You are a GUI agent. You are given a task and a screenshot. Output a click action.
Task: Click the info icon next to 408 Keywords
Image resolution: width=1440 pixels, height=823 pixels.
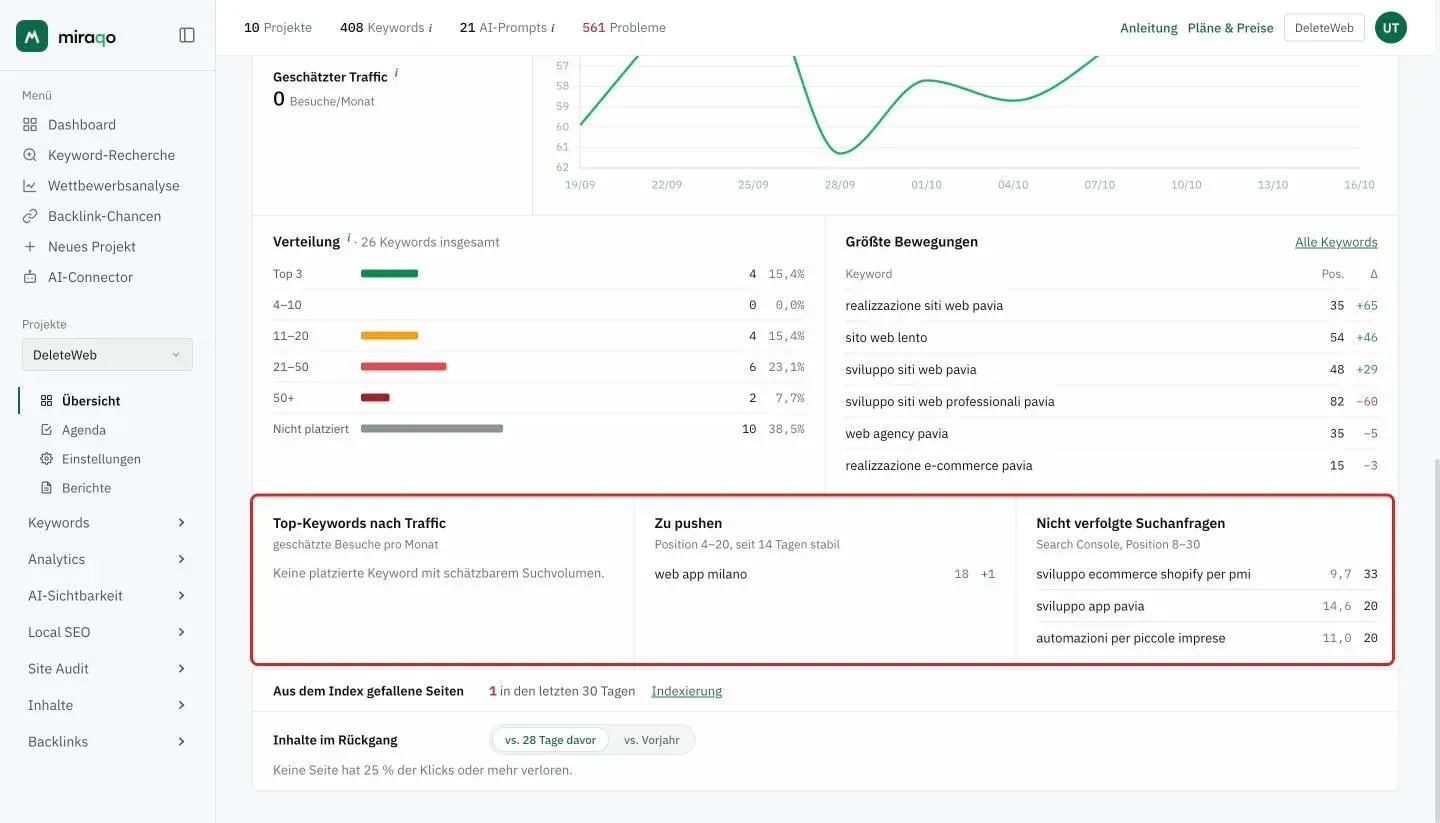430,28
